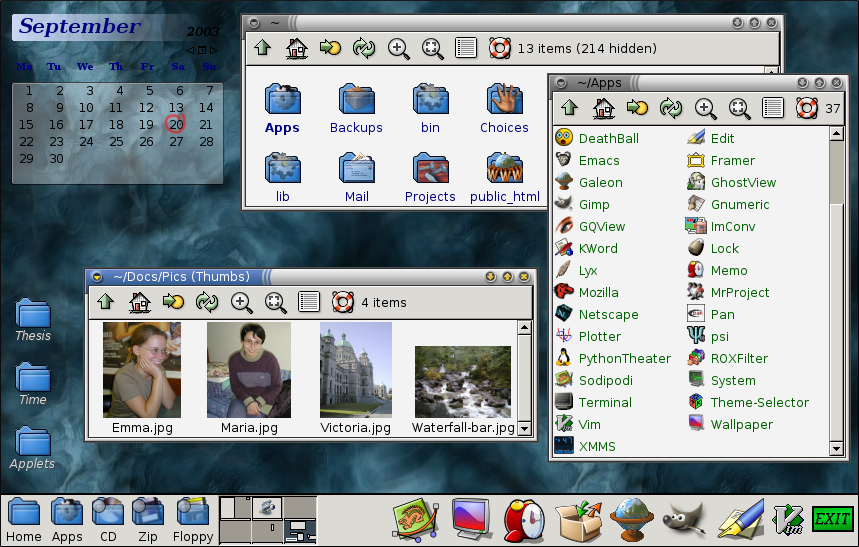
Task: Click the alarm clock icon in the bottom panel
Action: (523, 519)
